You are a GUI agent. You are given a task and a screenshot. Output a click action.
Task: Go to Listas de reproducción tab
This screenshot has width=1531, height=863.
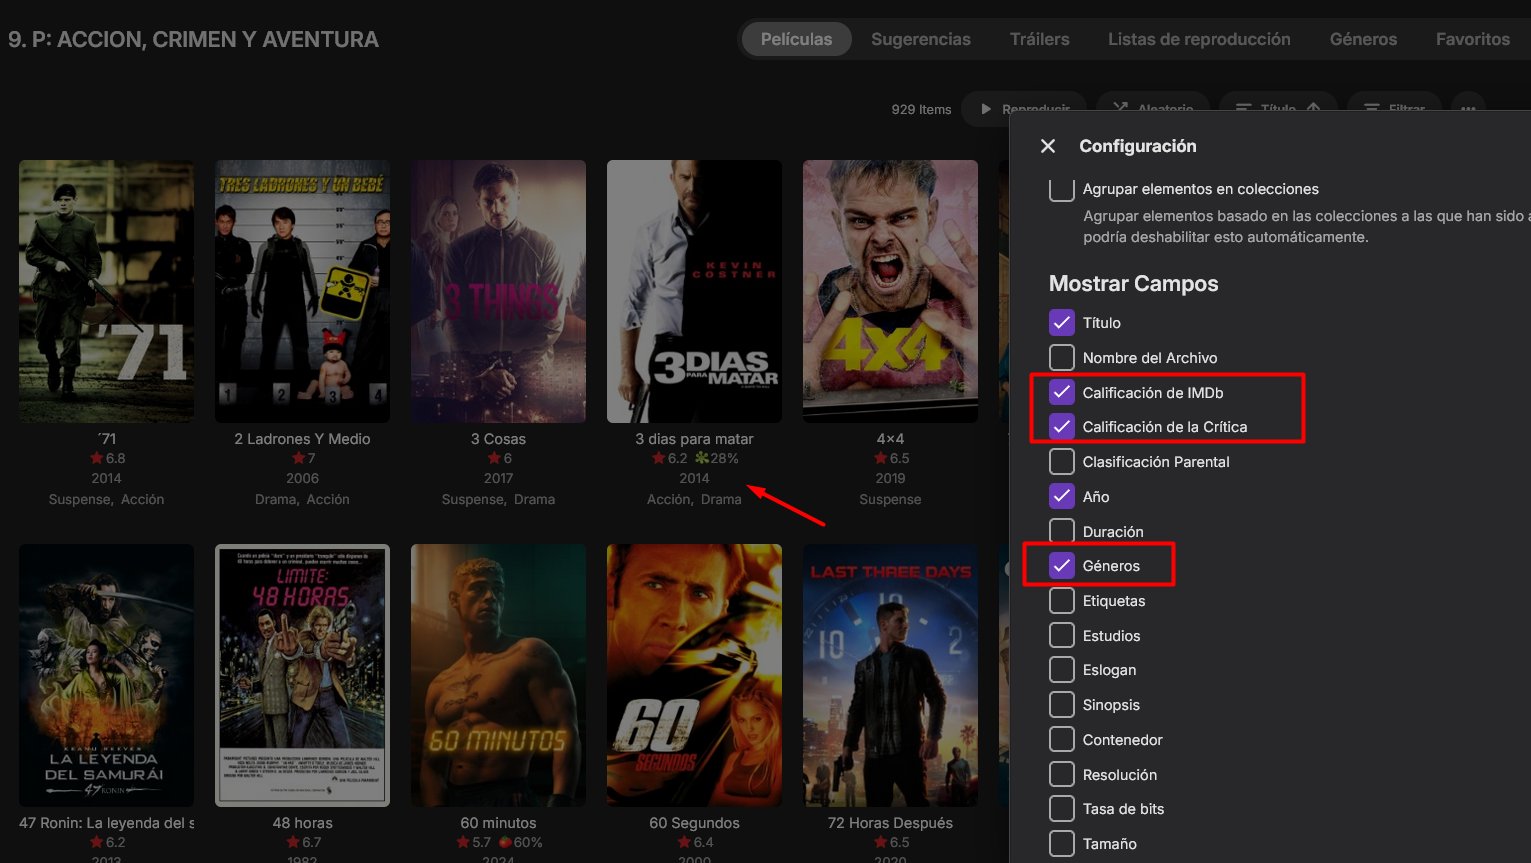1199,39
